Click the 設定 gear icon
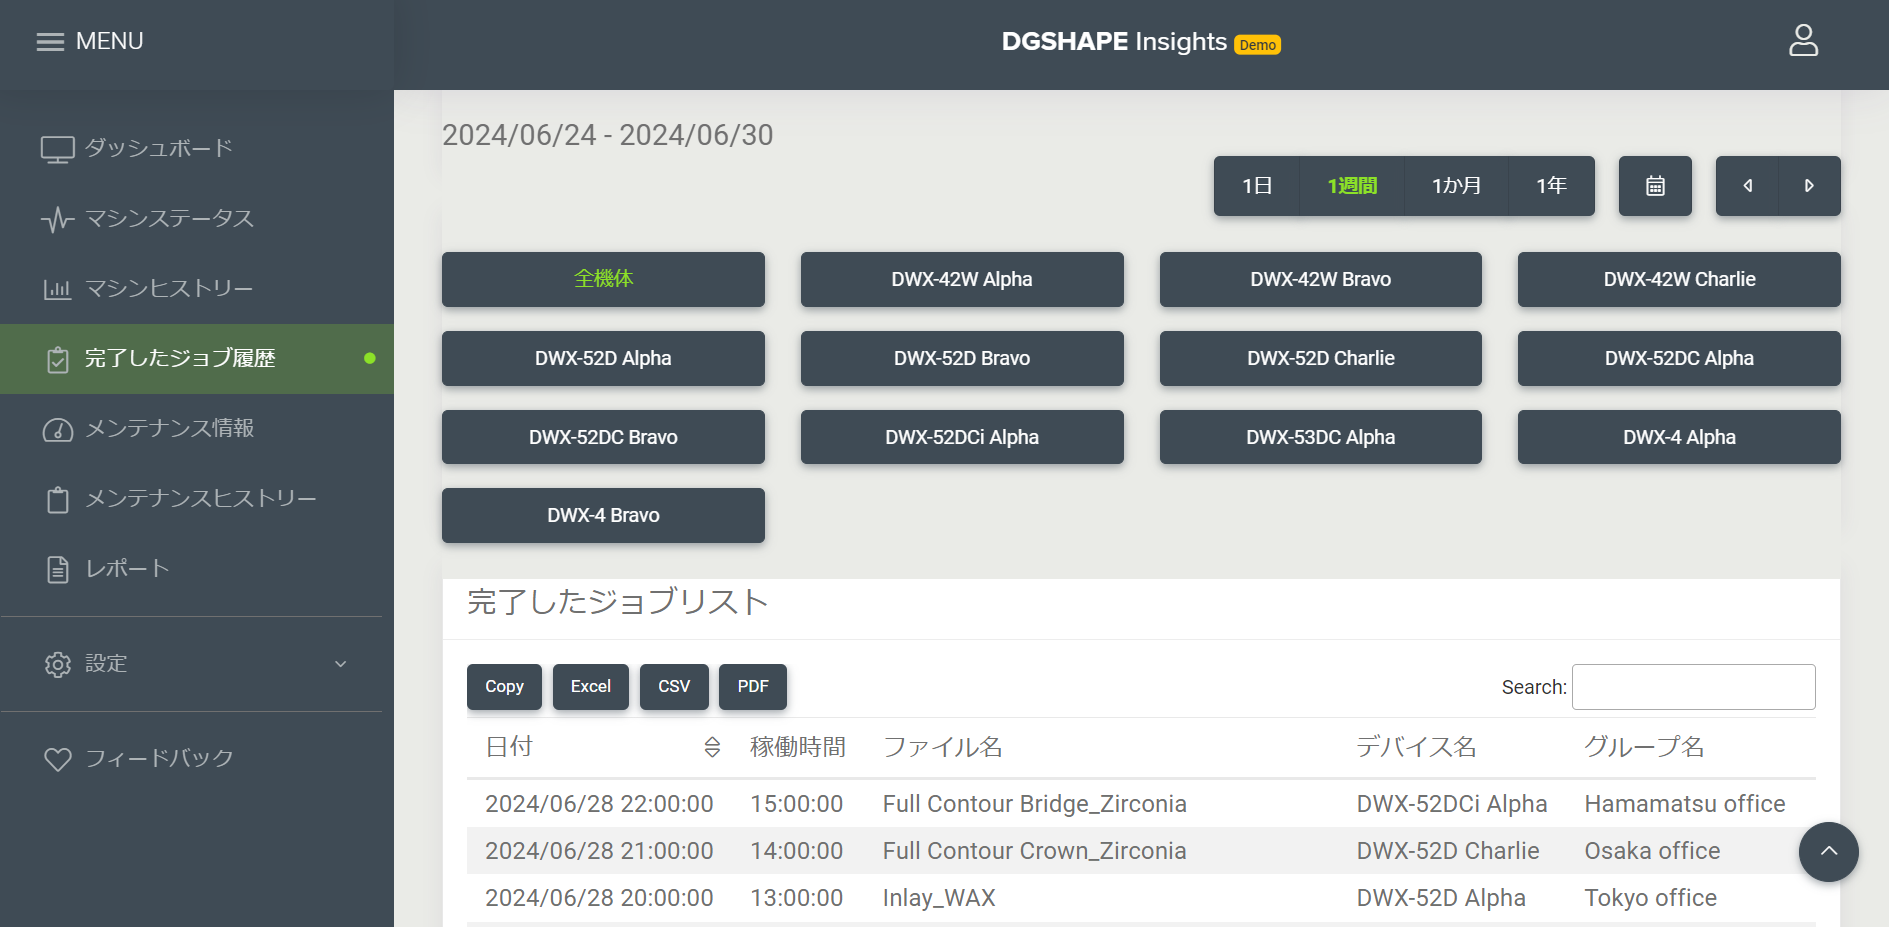 (x=58, y=664)
